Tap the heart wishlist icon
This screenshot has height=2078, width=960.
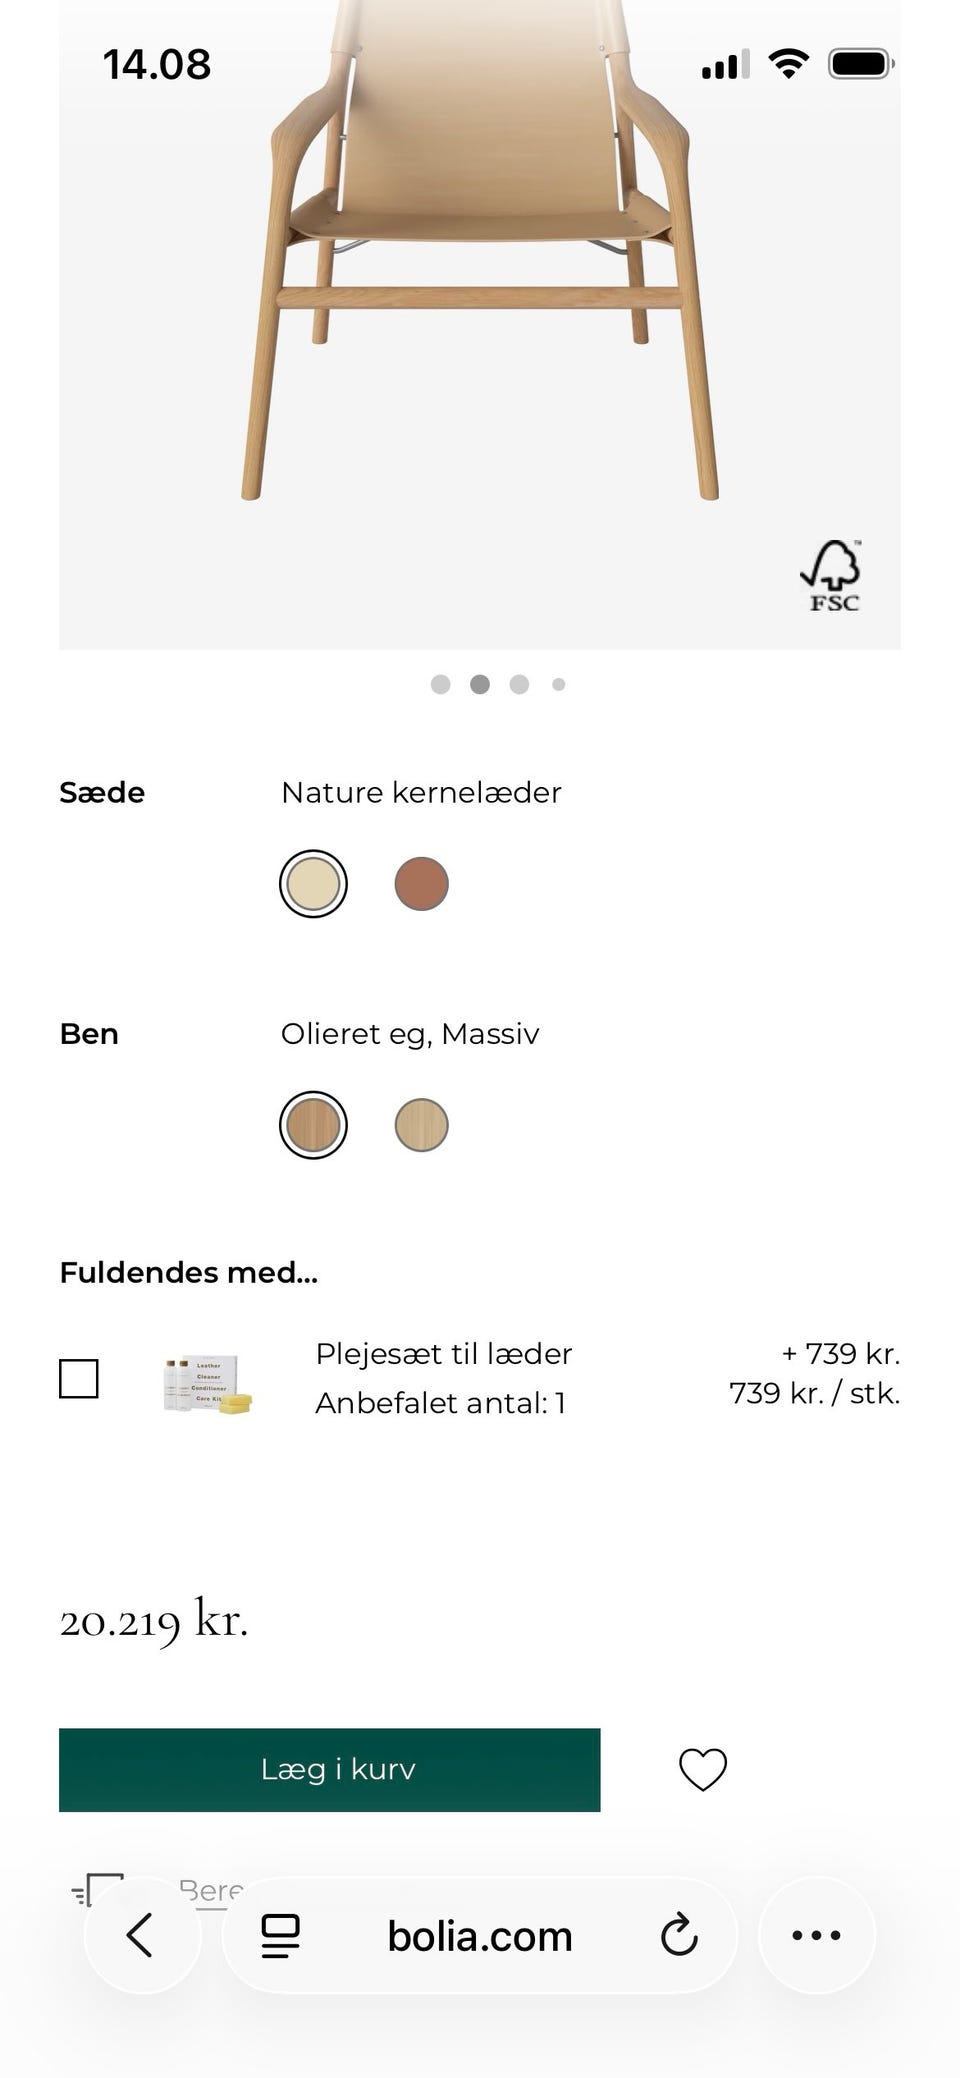tap(702, 1769)
